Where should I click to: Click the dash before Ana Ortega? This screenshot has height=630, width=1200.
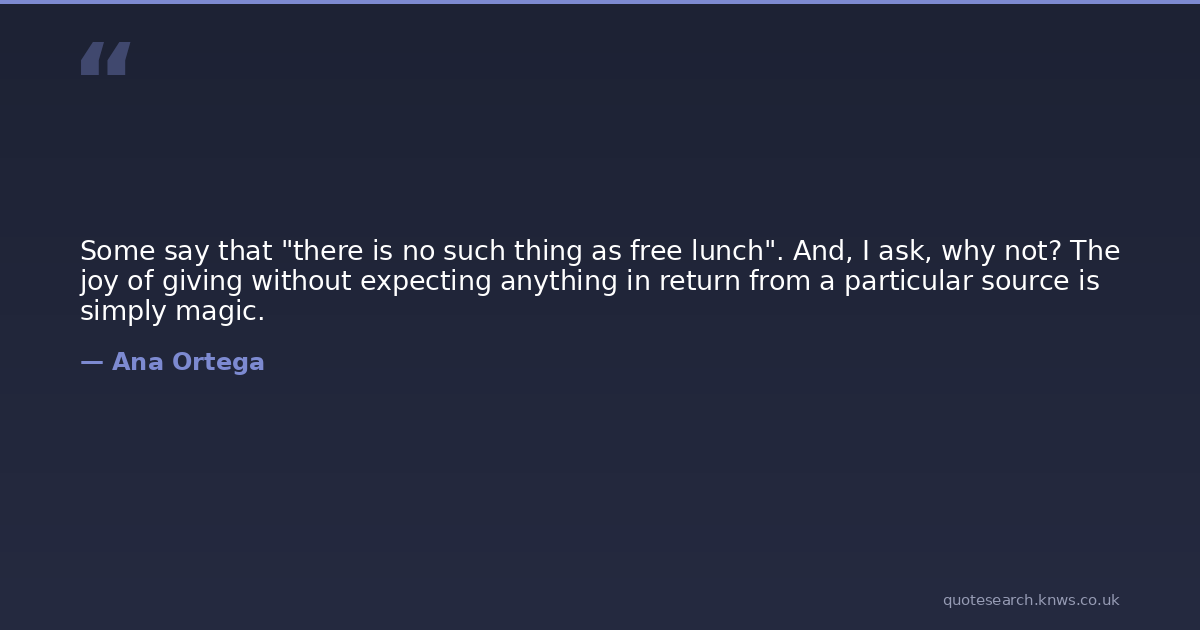pyautogui.click(x=91, y=362)
